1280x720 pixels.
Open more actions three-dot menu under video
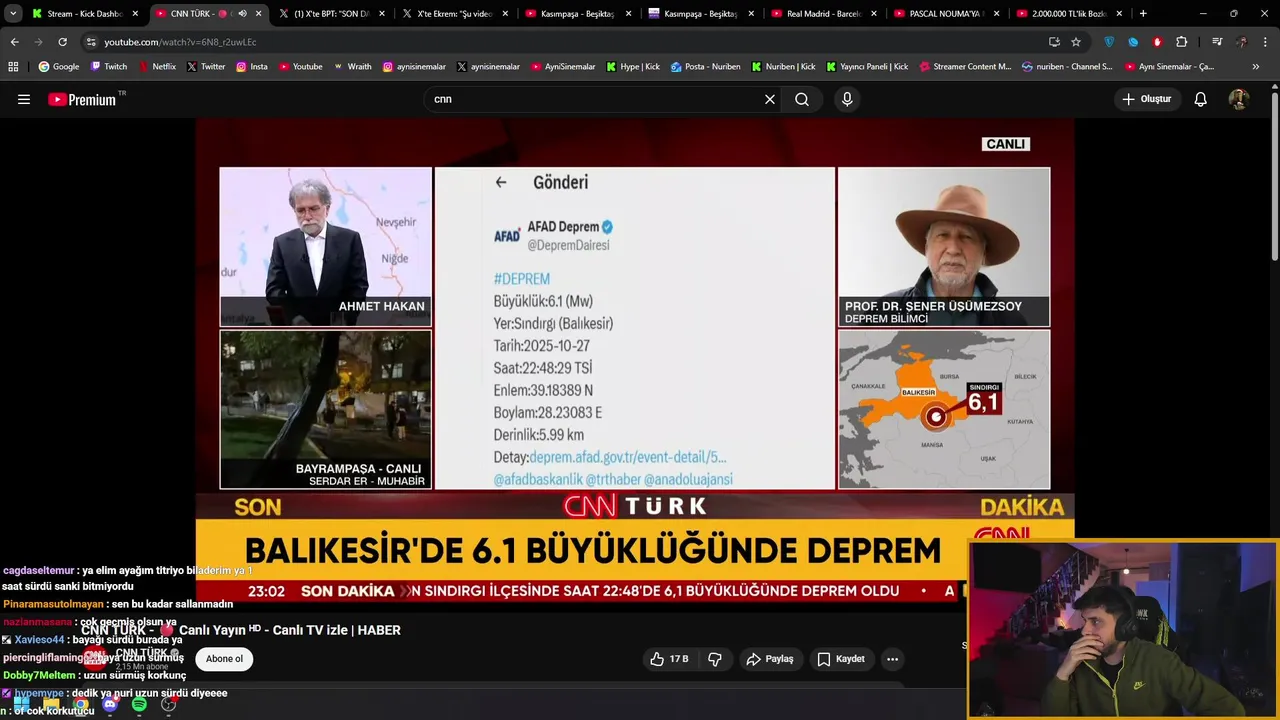pos(892,659)
